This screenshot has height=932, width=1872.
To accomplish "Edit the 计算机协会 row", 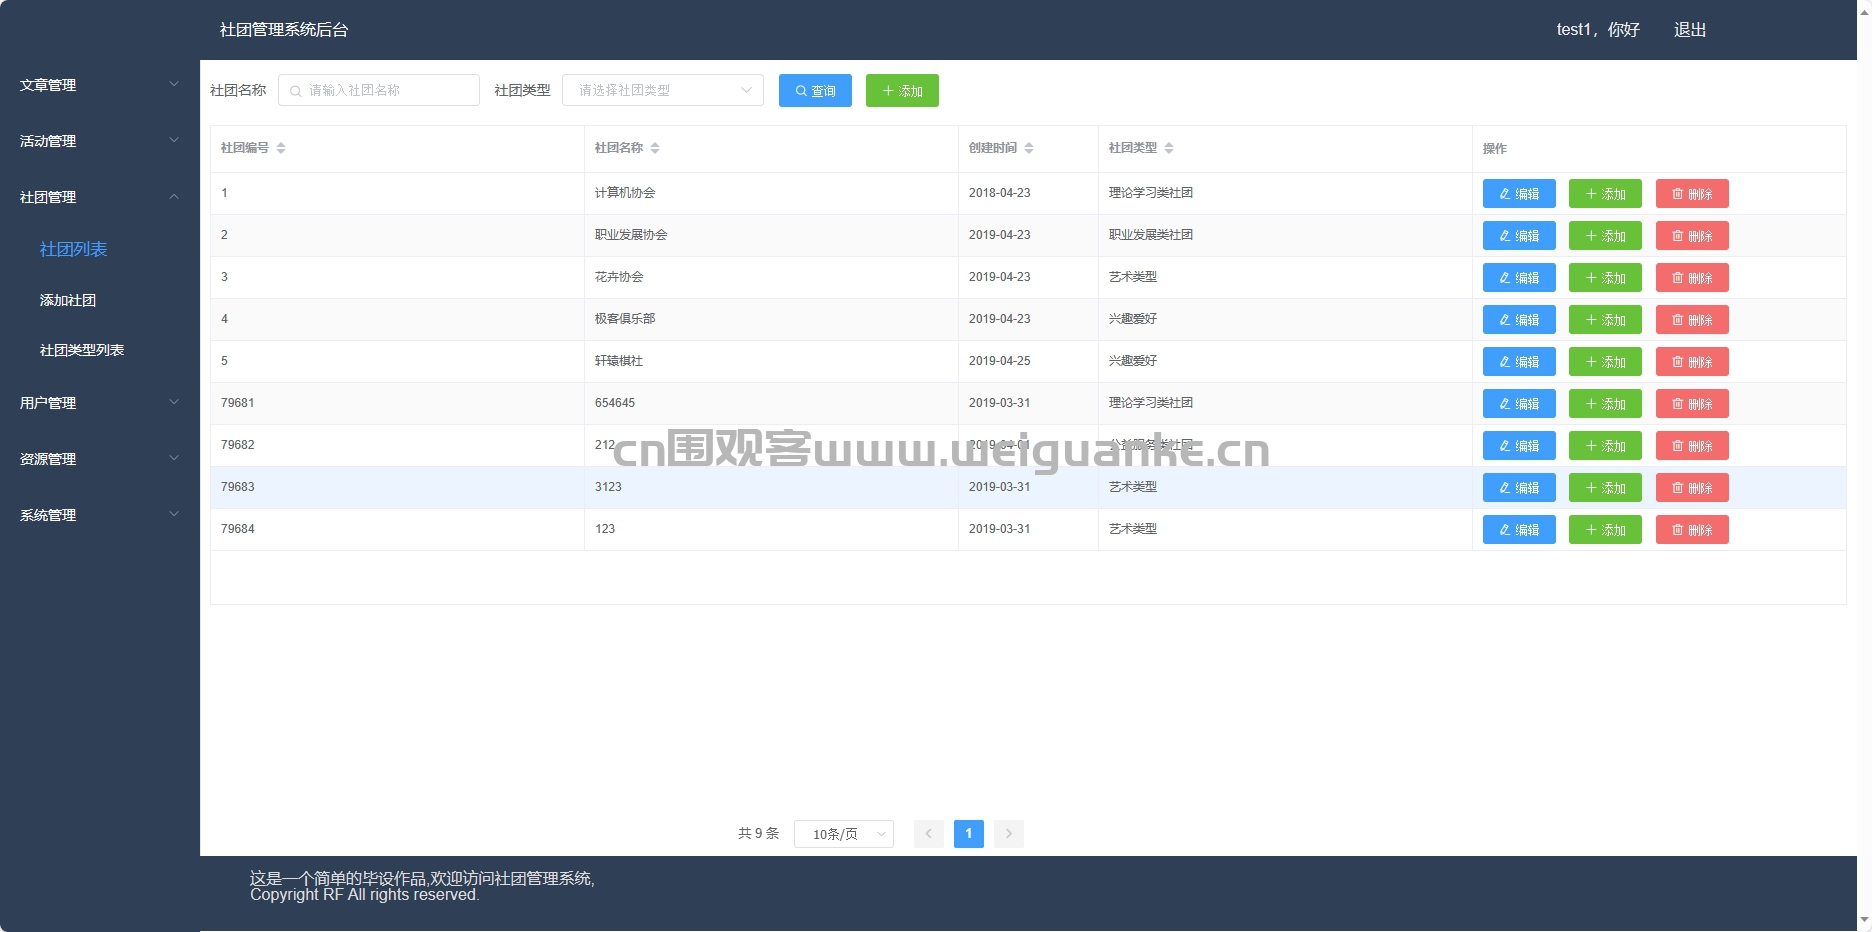I will click(1519, 194).
